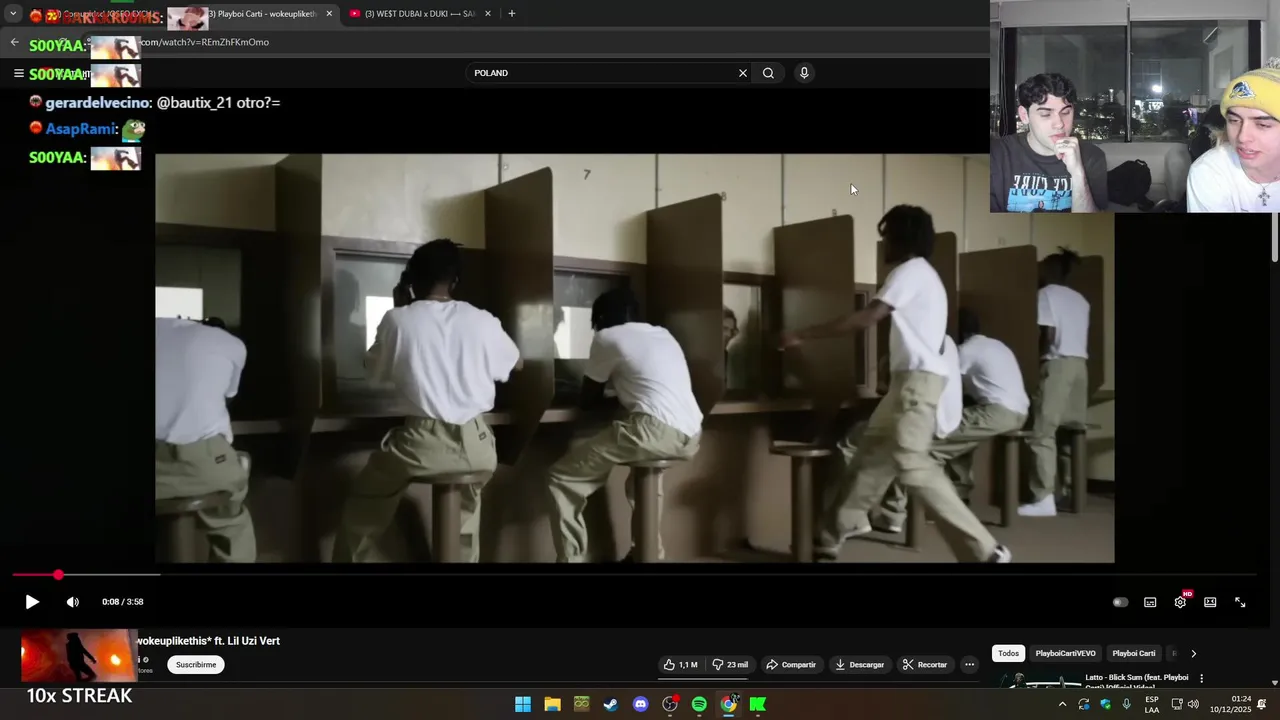The height and width of the screenshot is (720, 1280).
Task: Like the video showing 1,1 M
Action: tap(680, 665)
